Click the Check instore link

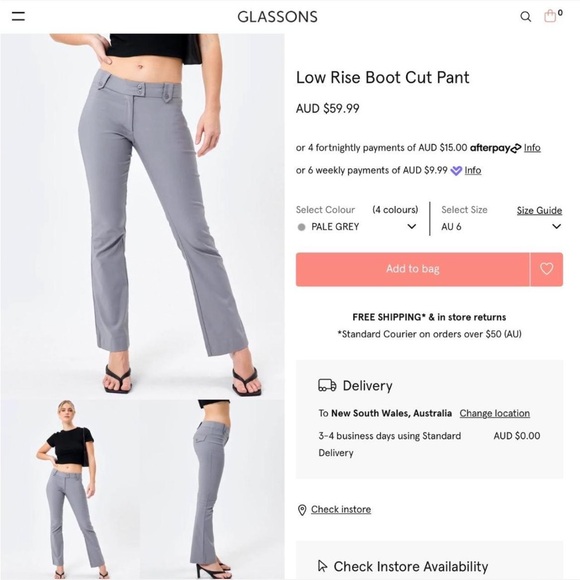tap(341, 509)
